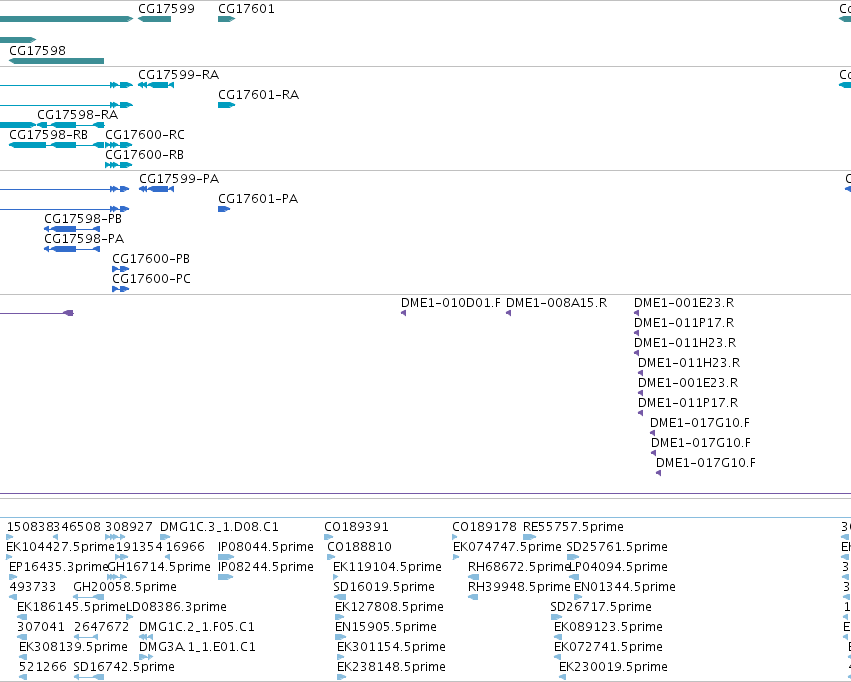Viewport: 851px width, 682px height.
Task: Select the EK301154.5prime EST label
Action: click(391, 647)
